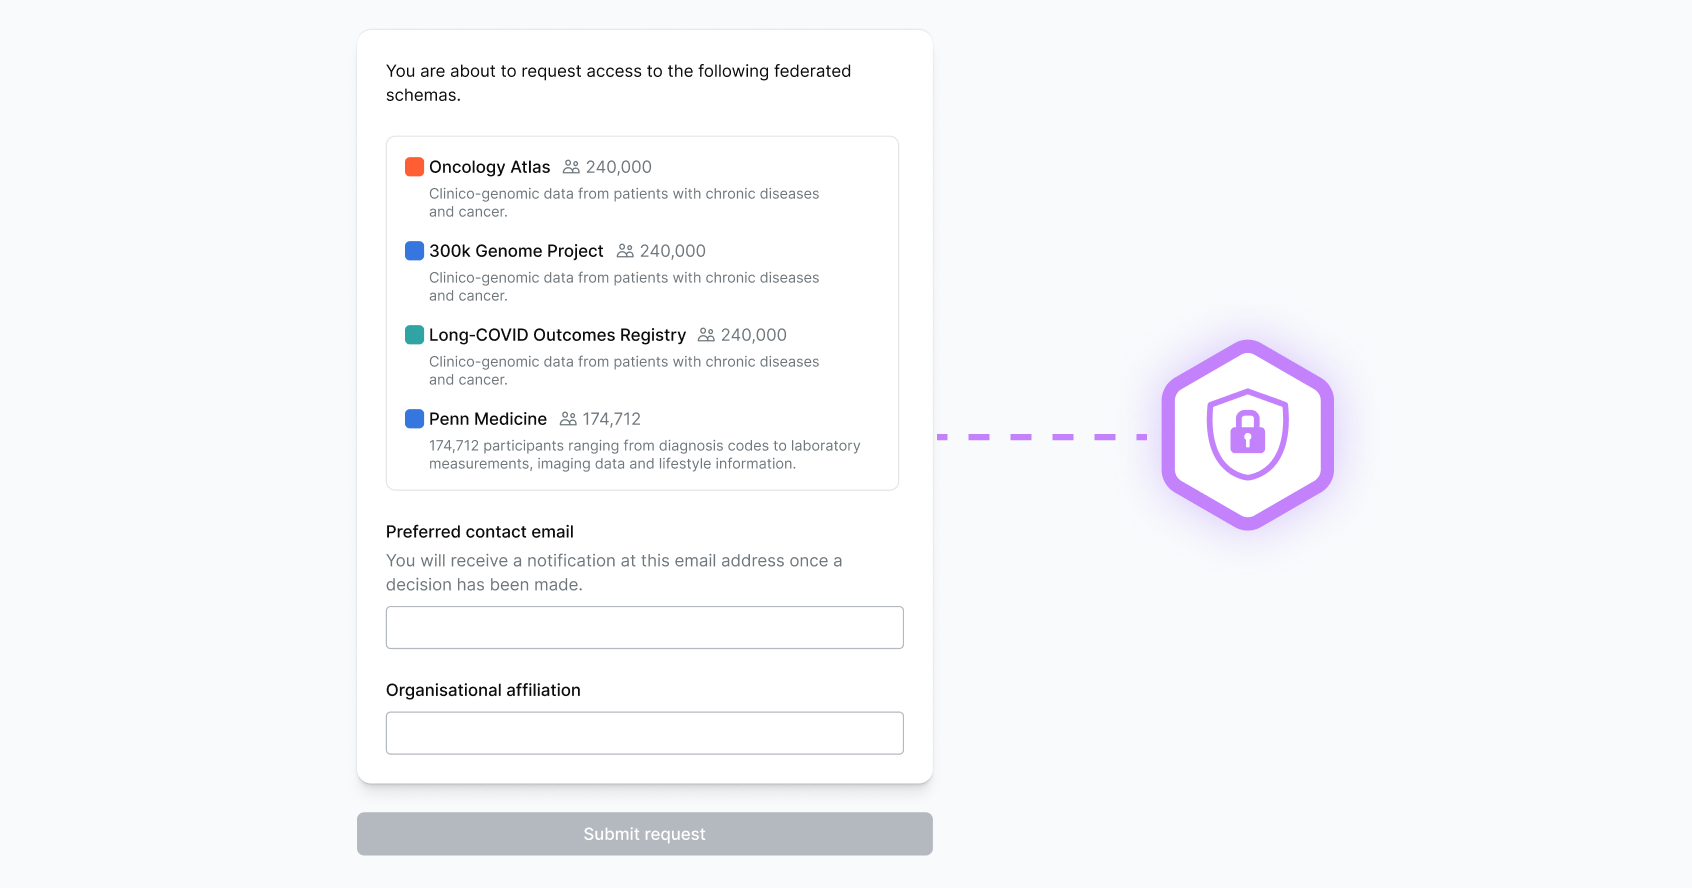Click the participants icon beside 300k Genome Project
Viewport: 1692px width, 888px height.
(625, 251)
